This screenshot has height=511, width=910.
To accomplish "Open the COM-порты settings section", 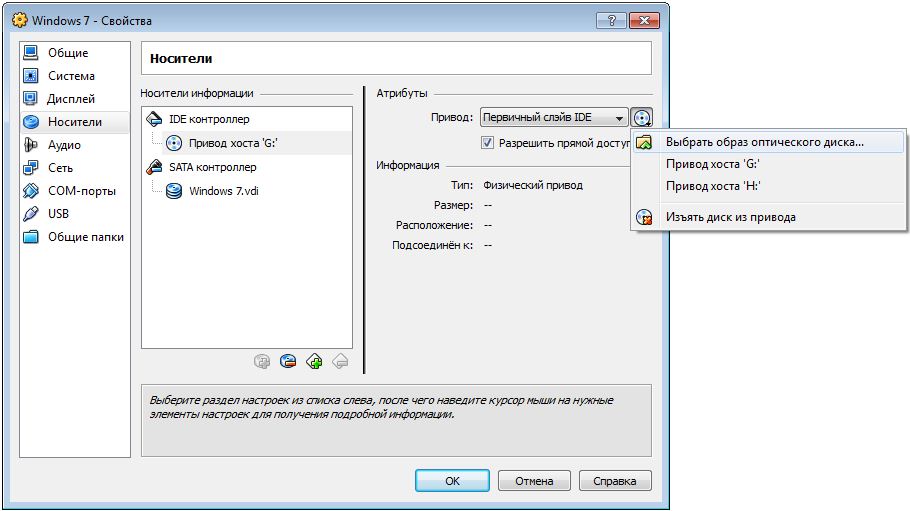I will click(74, 190).
